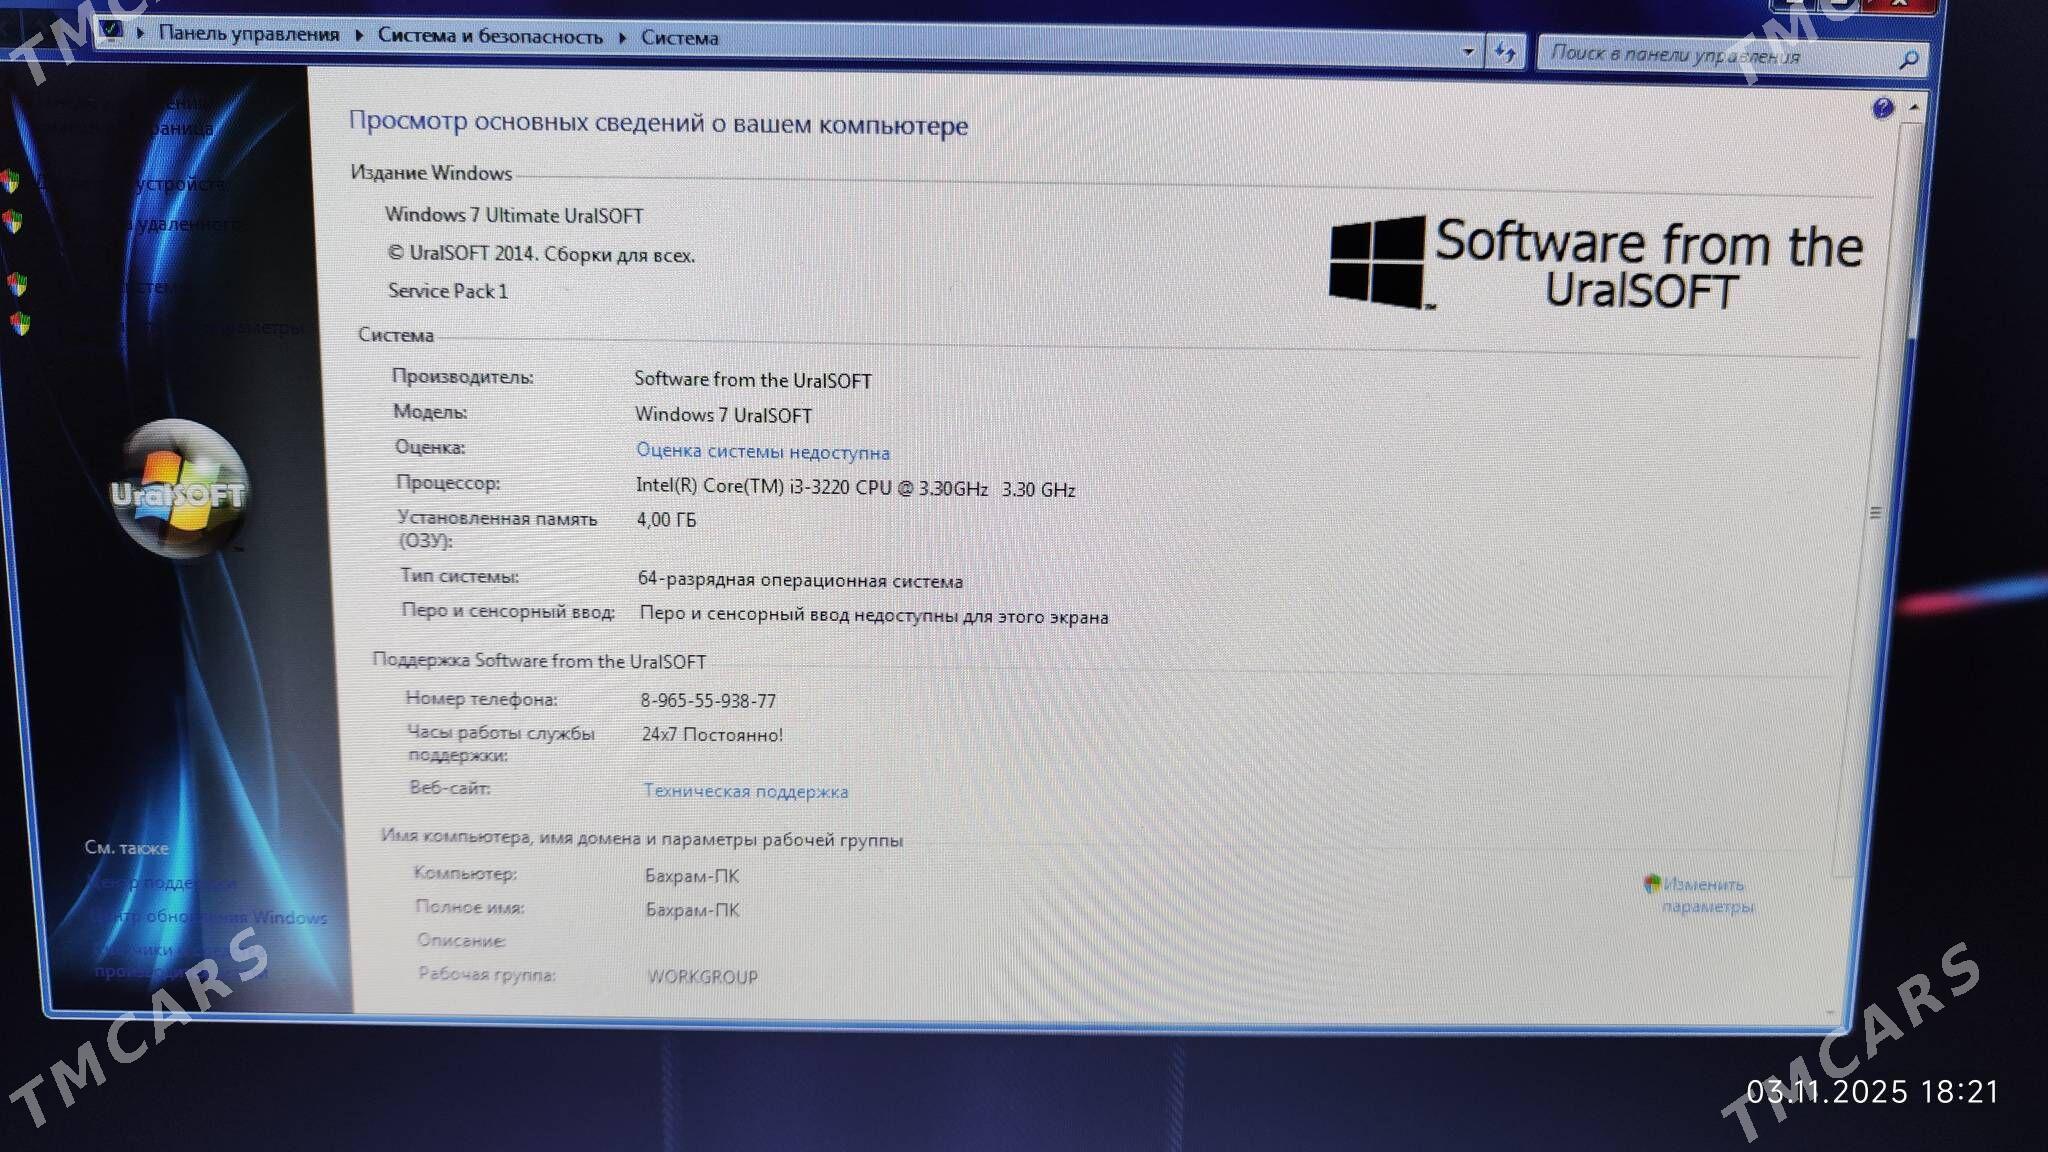This screenshot has width=2048, height=1152.
Task: Click the UralSOFT Windows orb logo
Action: pos(178,490)
